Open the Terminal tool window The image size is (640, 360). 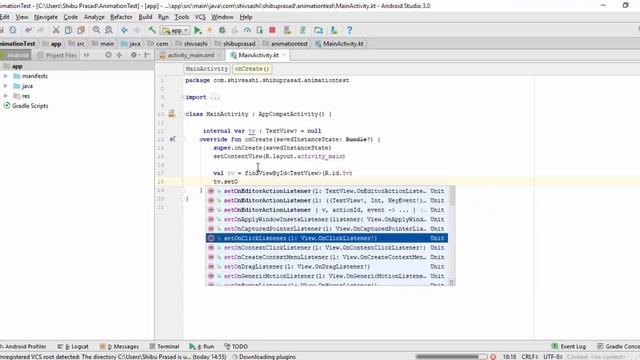tap(164, 347)
